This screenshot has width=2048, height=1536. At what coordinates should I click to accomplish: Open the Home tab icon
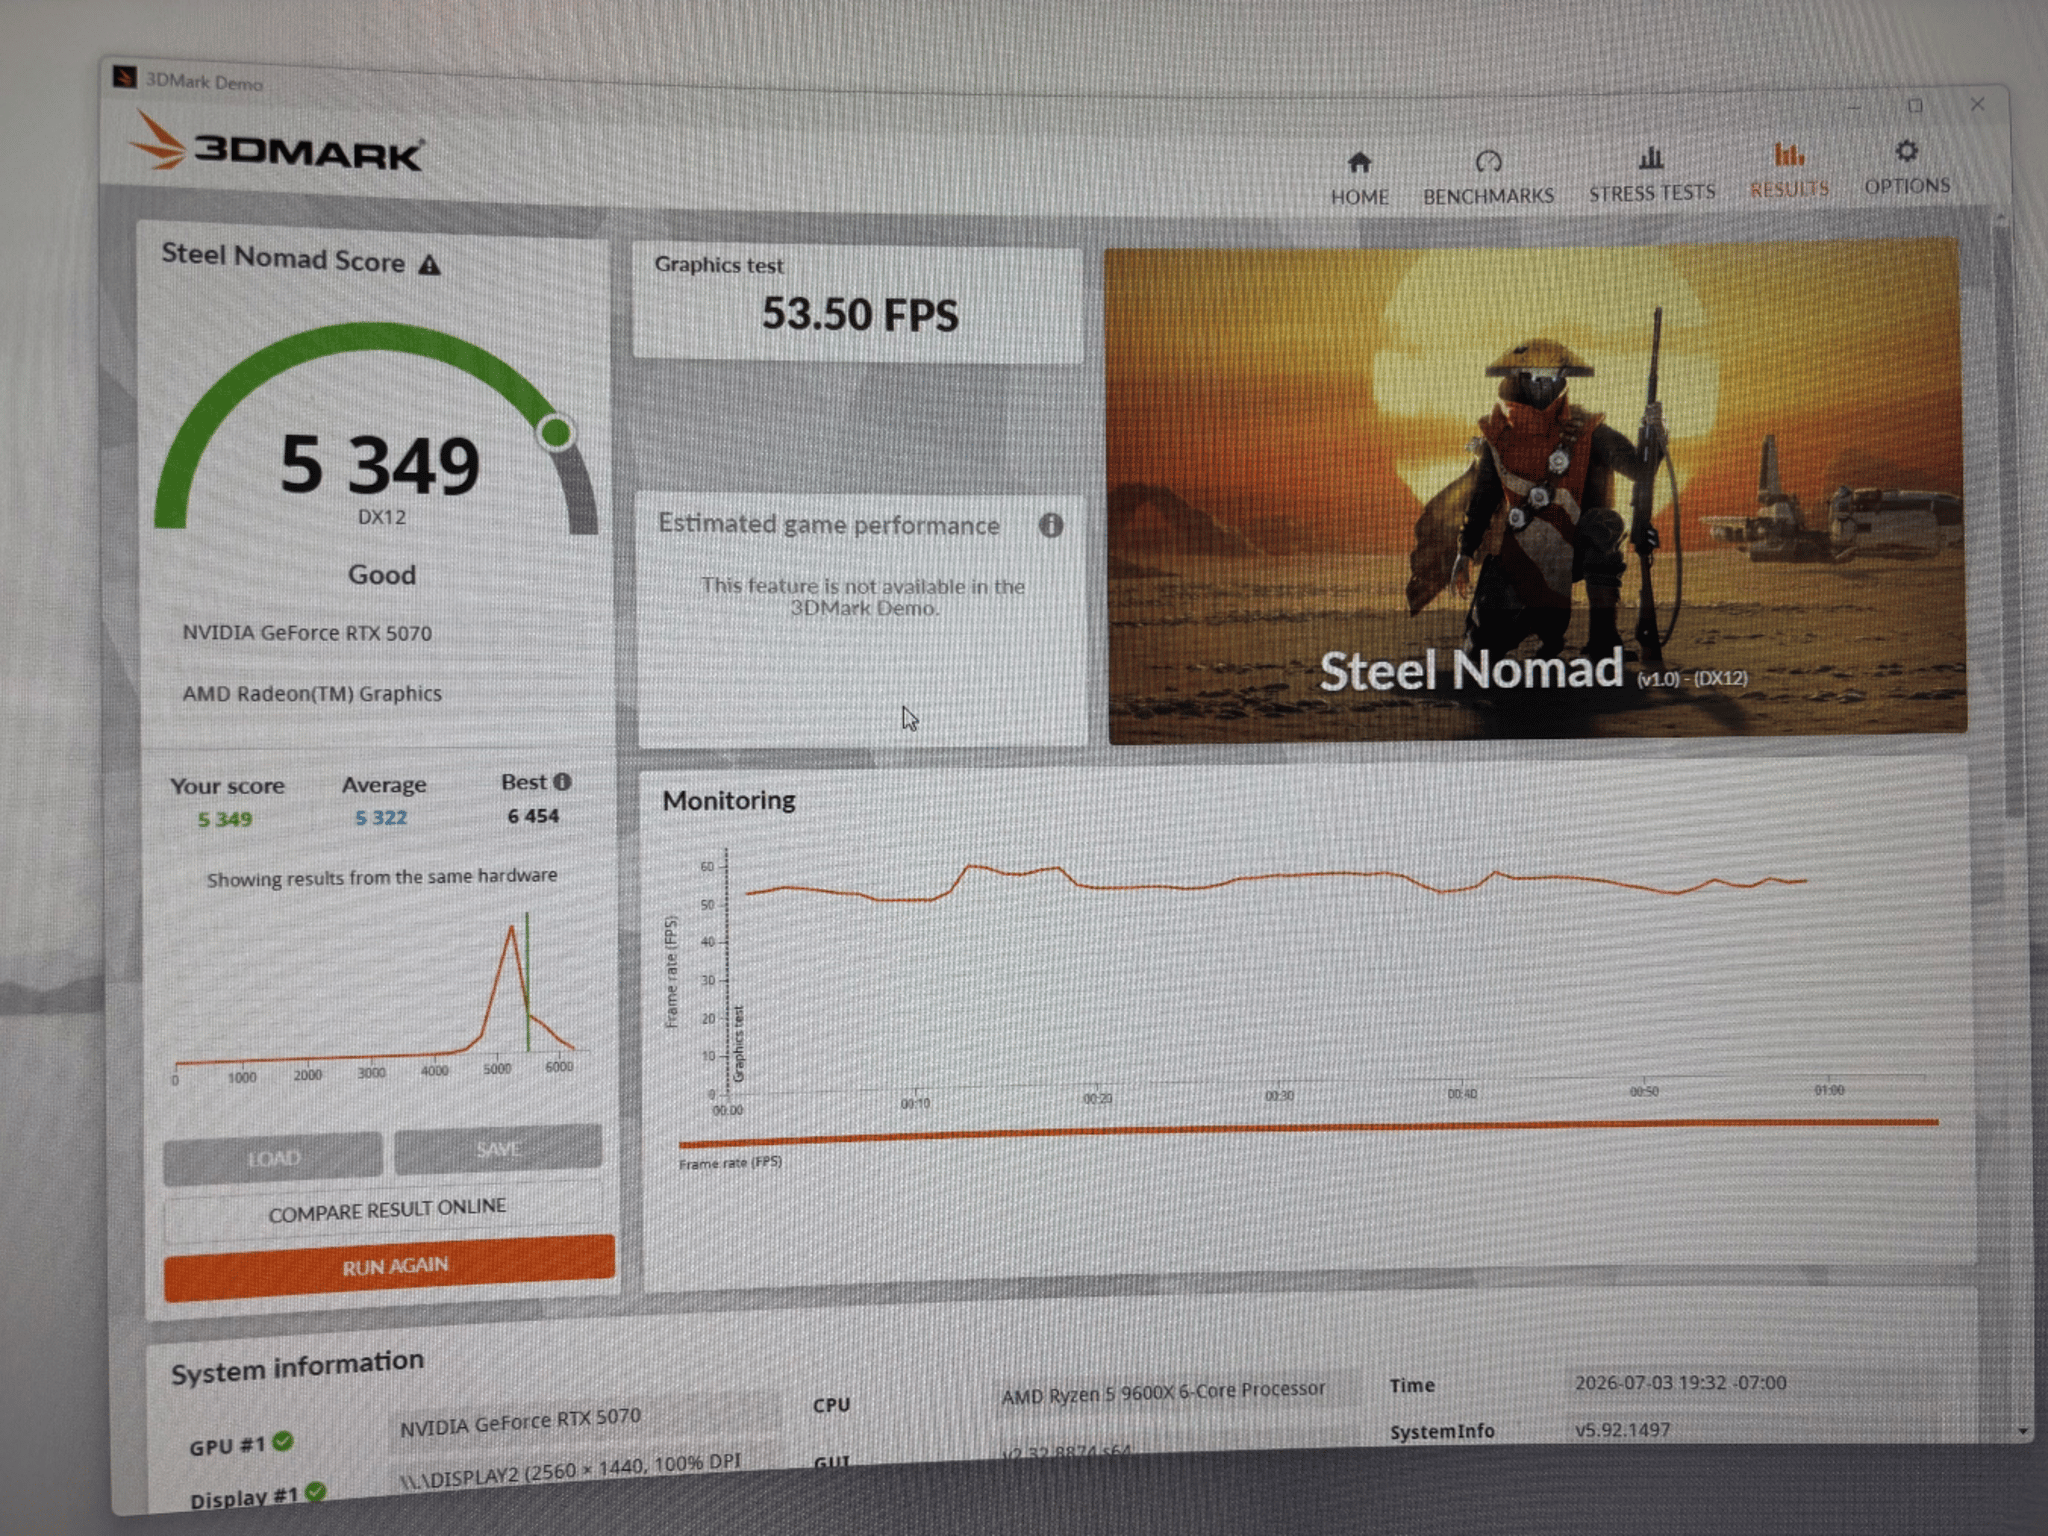1359,162
